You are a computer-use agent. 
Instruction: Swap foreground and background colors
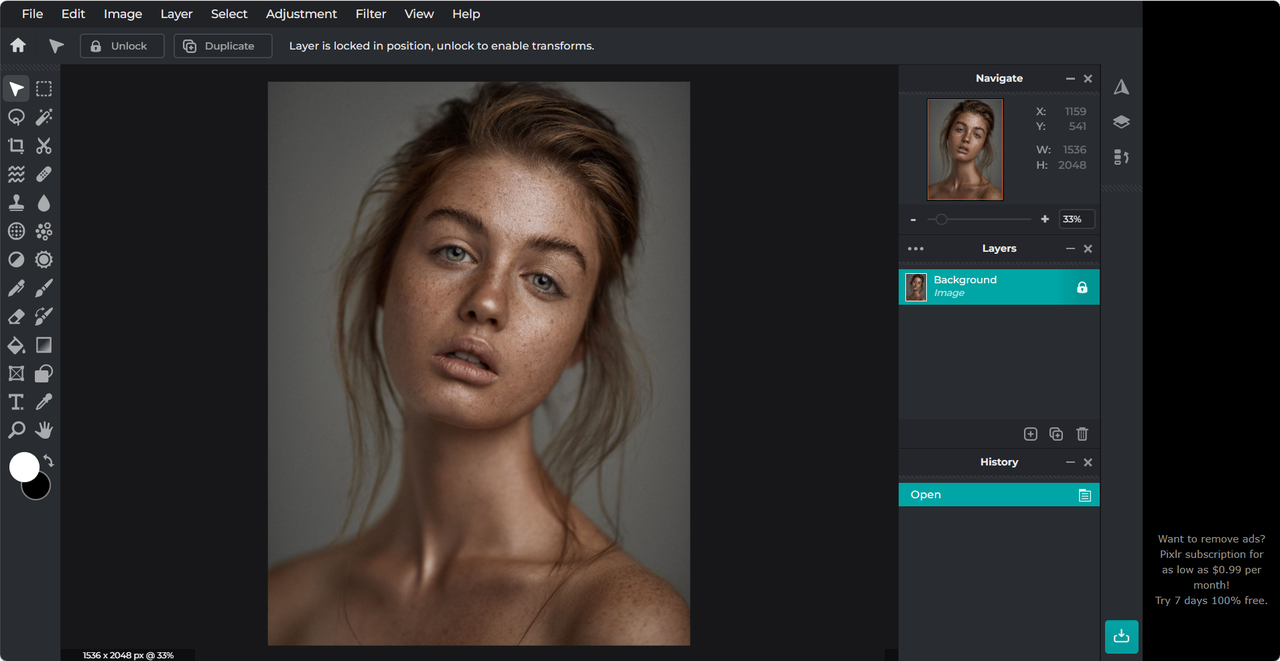pyautogui.click(x=48, y=461)
